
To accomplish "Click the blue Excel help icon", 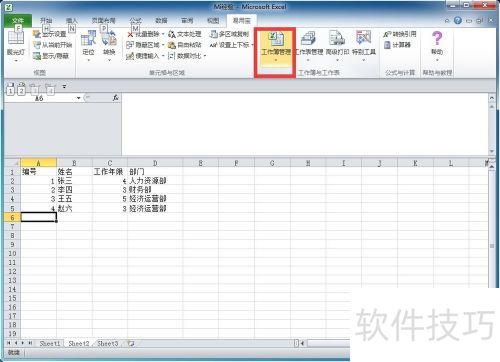I will [458, 21].
